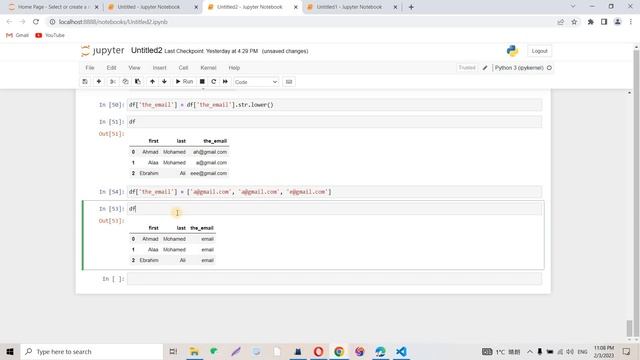This screenshot has height=360, width=640.
Task: Click the kernel idle circle indicator
Action: (549, 68)
